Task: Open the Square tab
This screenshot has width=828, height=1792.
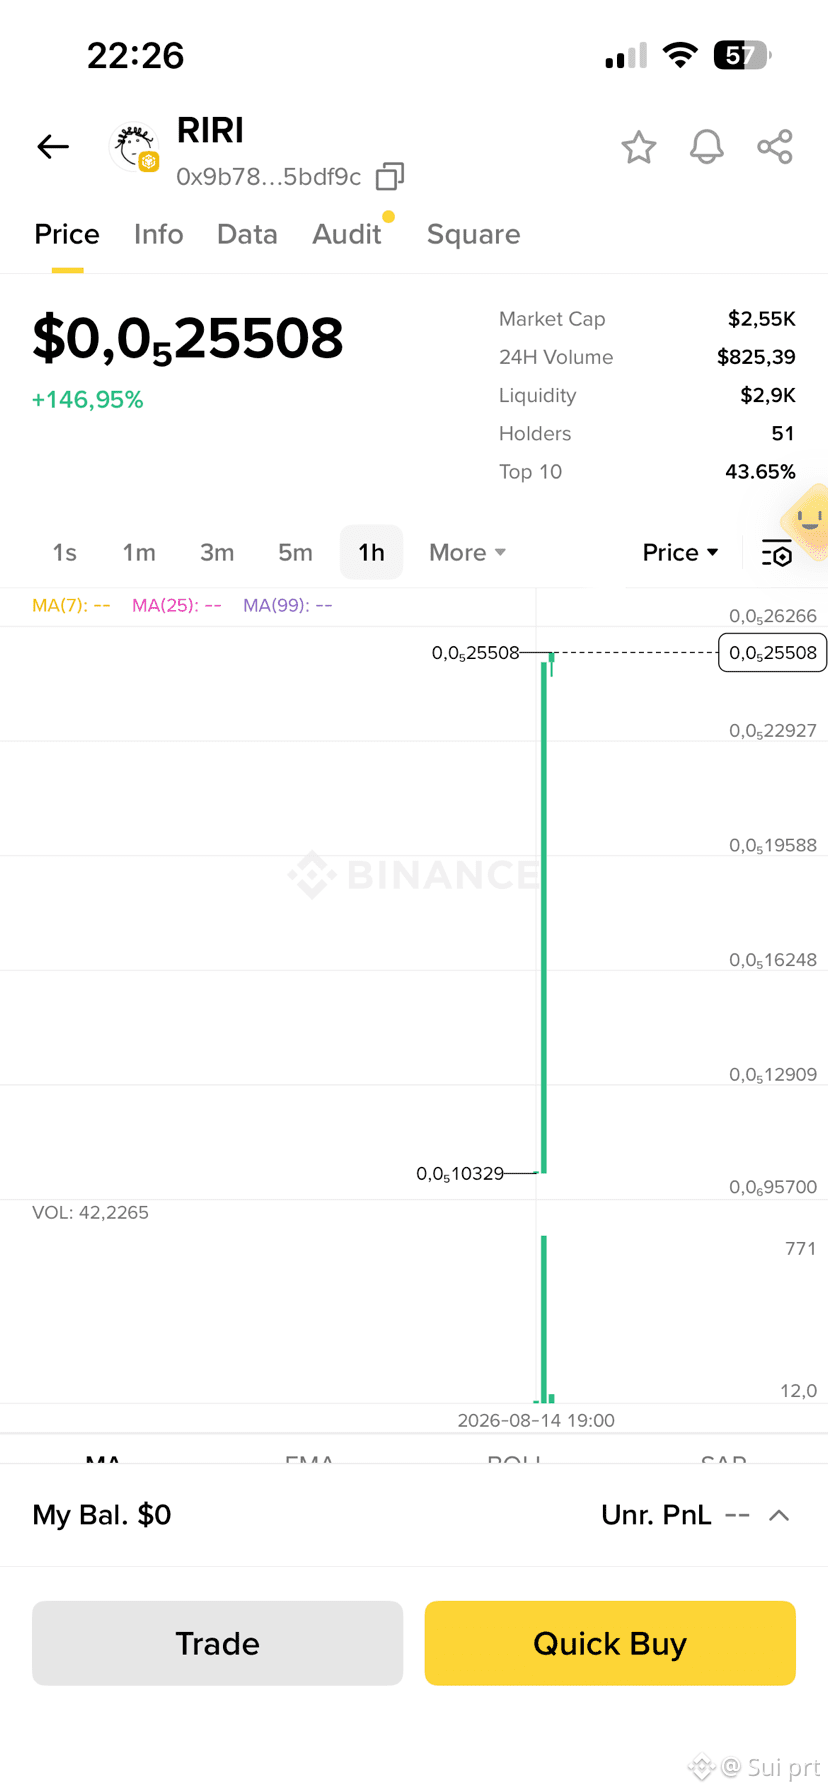Action: [x=473, y=234]
